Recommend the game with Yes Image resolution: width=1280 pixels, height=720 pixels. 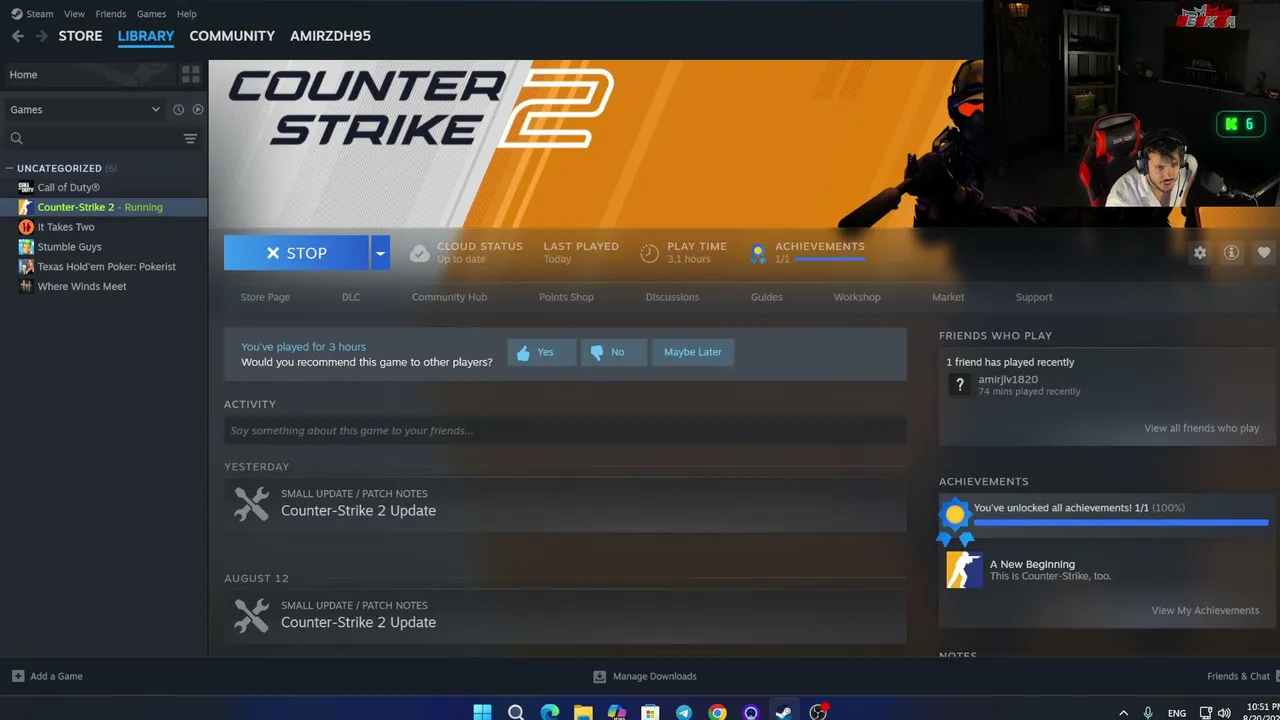(541, 352)
